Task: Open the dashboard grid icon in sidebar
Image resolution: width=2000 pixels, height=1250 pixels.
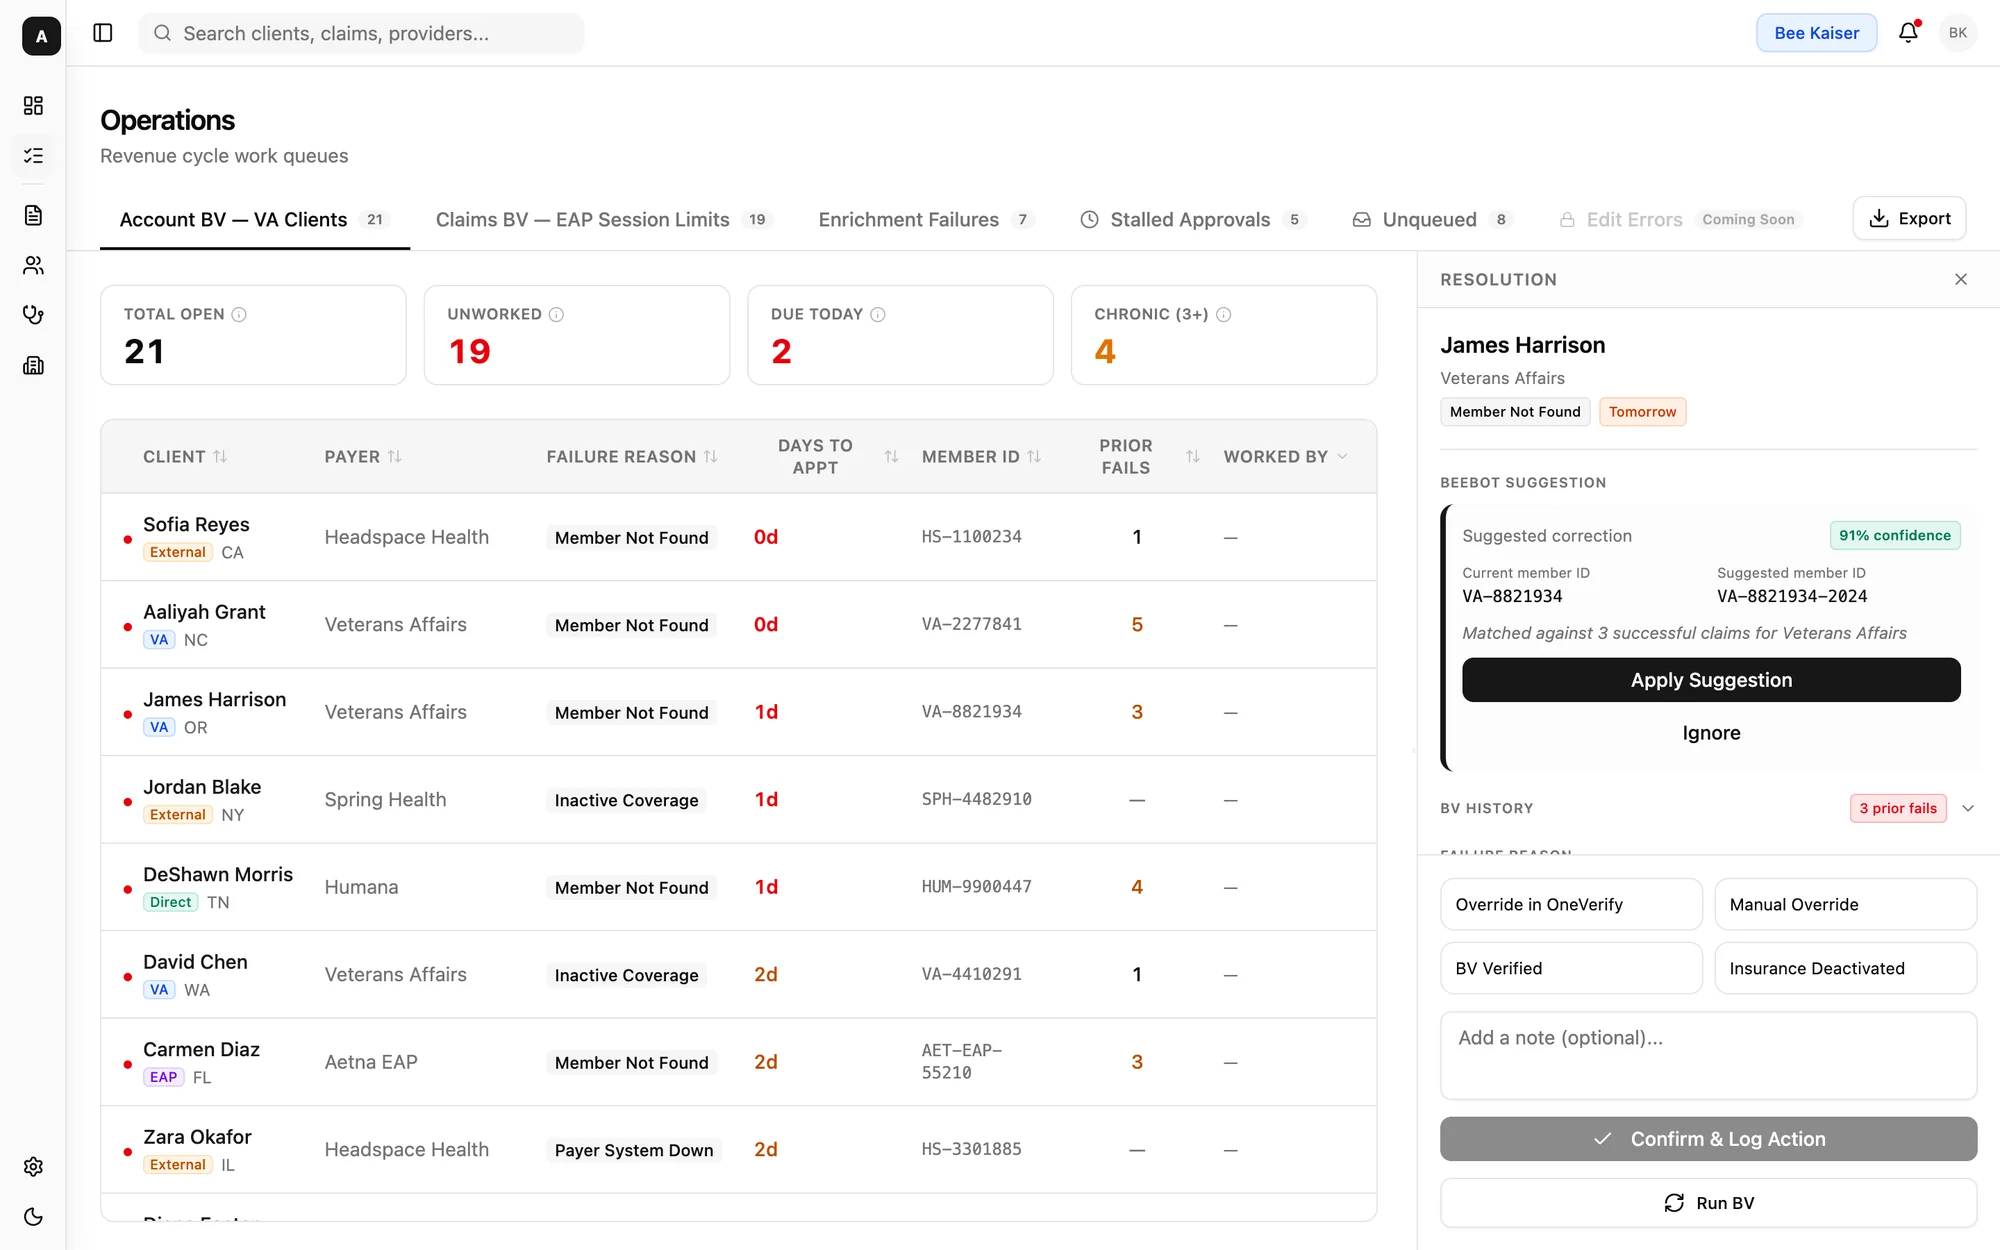Action: coord(33,105)
